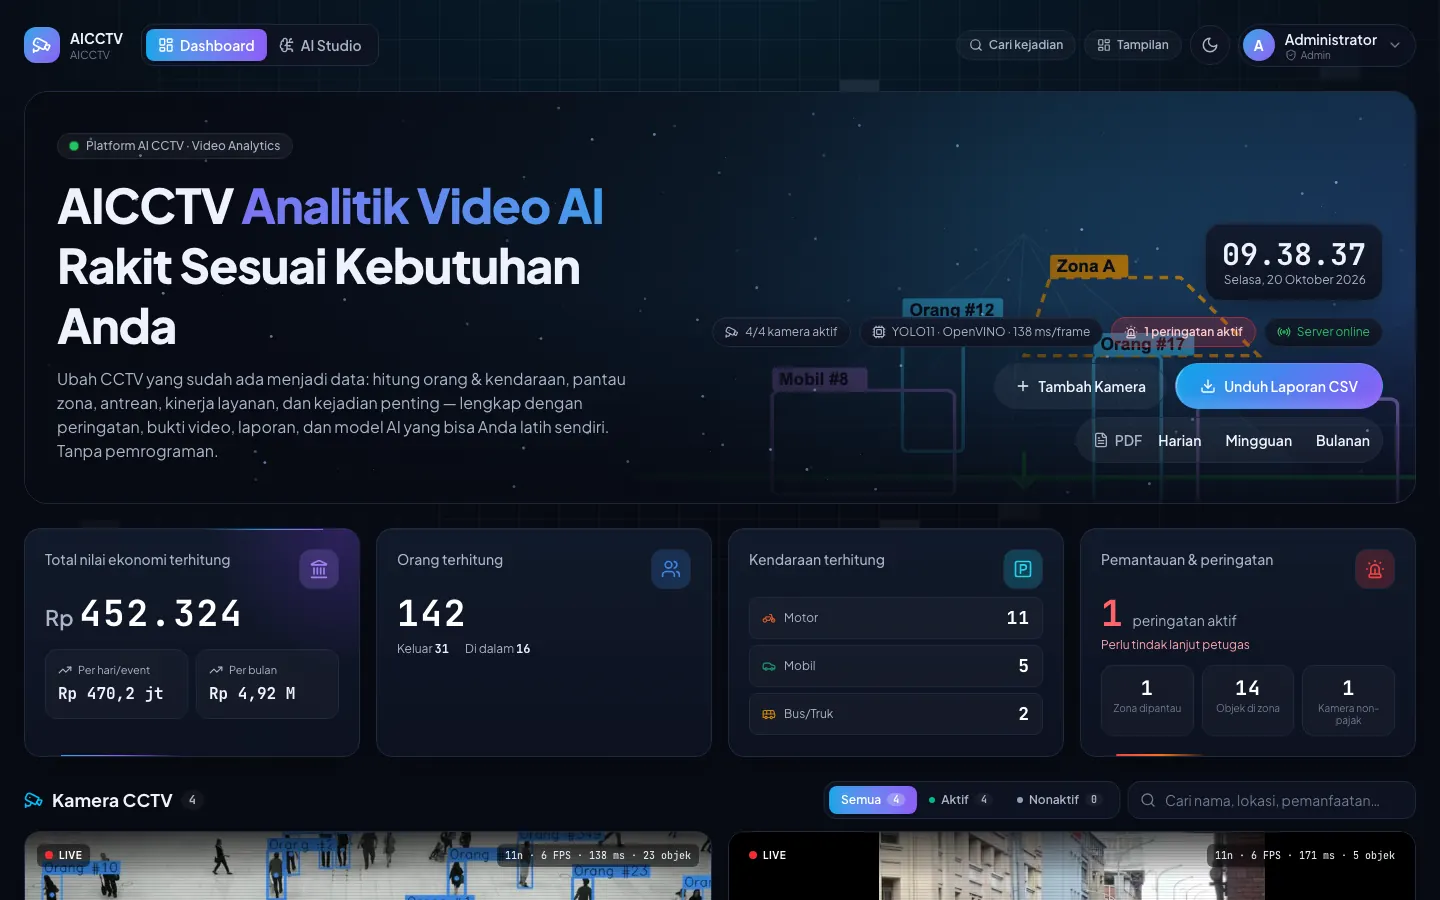Toggle dark mode with the moon icon
This screenshot has width=1440, height=900.
[x=1210, y=45]
